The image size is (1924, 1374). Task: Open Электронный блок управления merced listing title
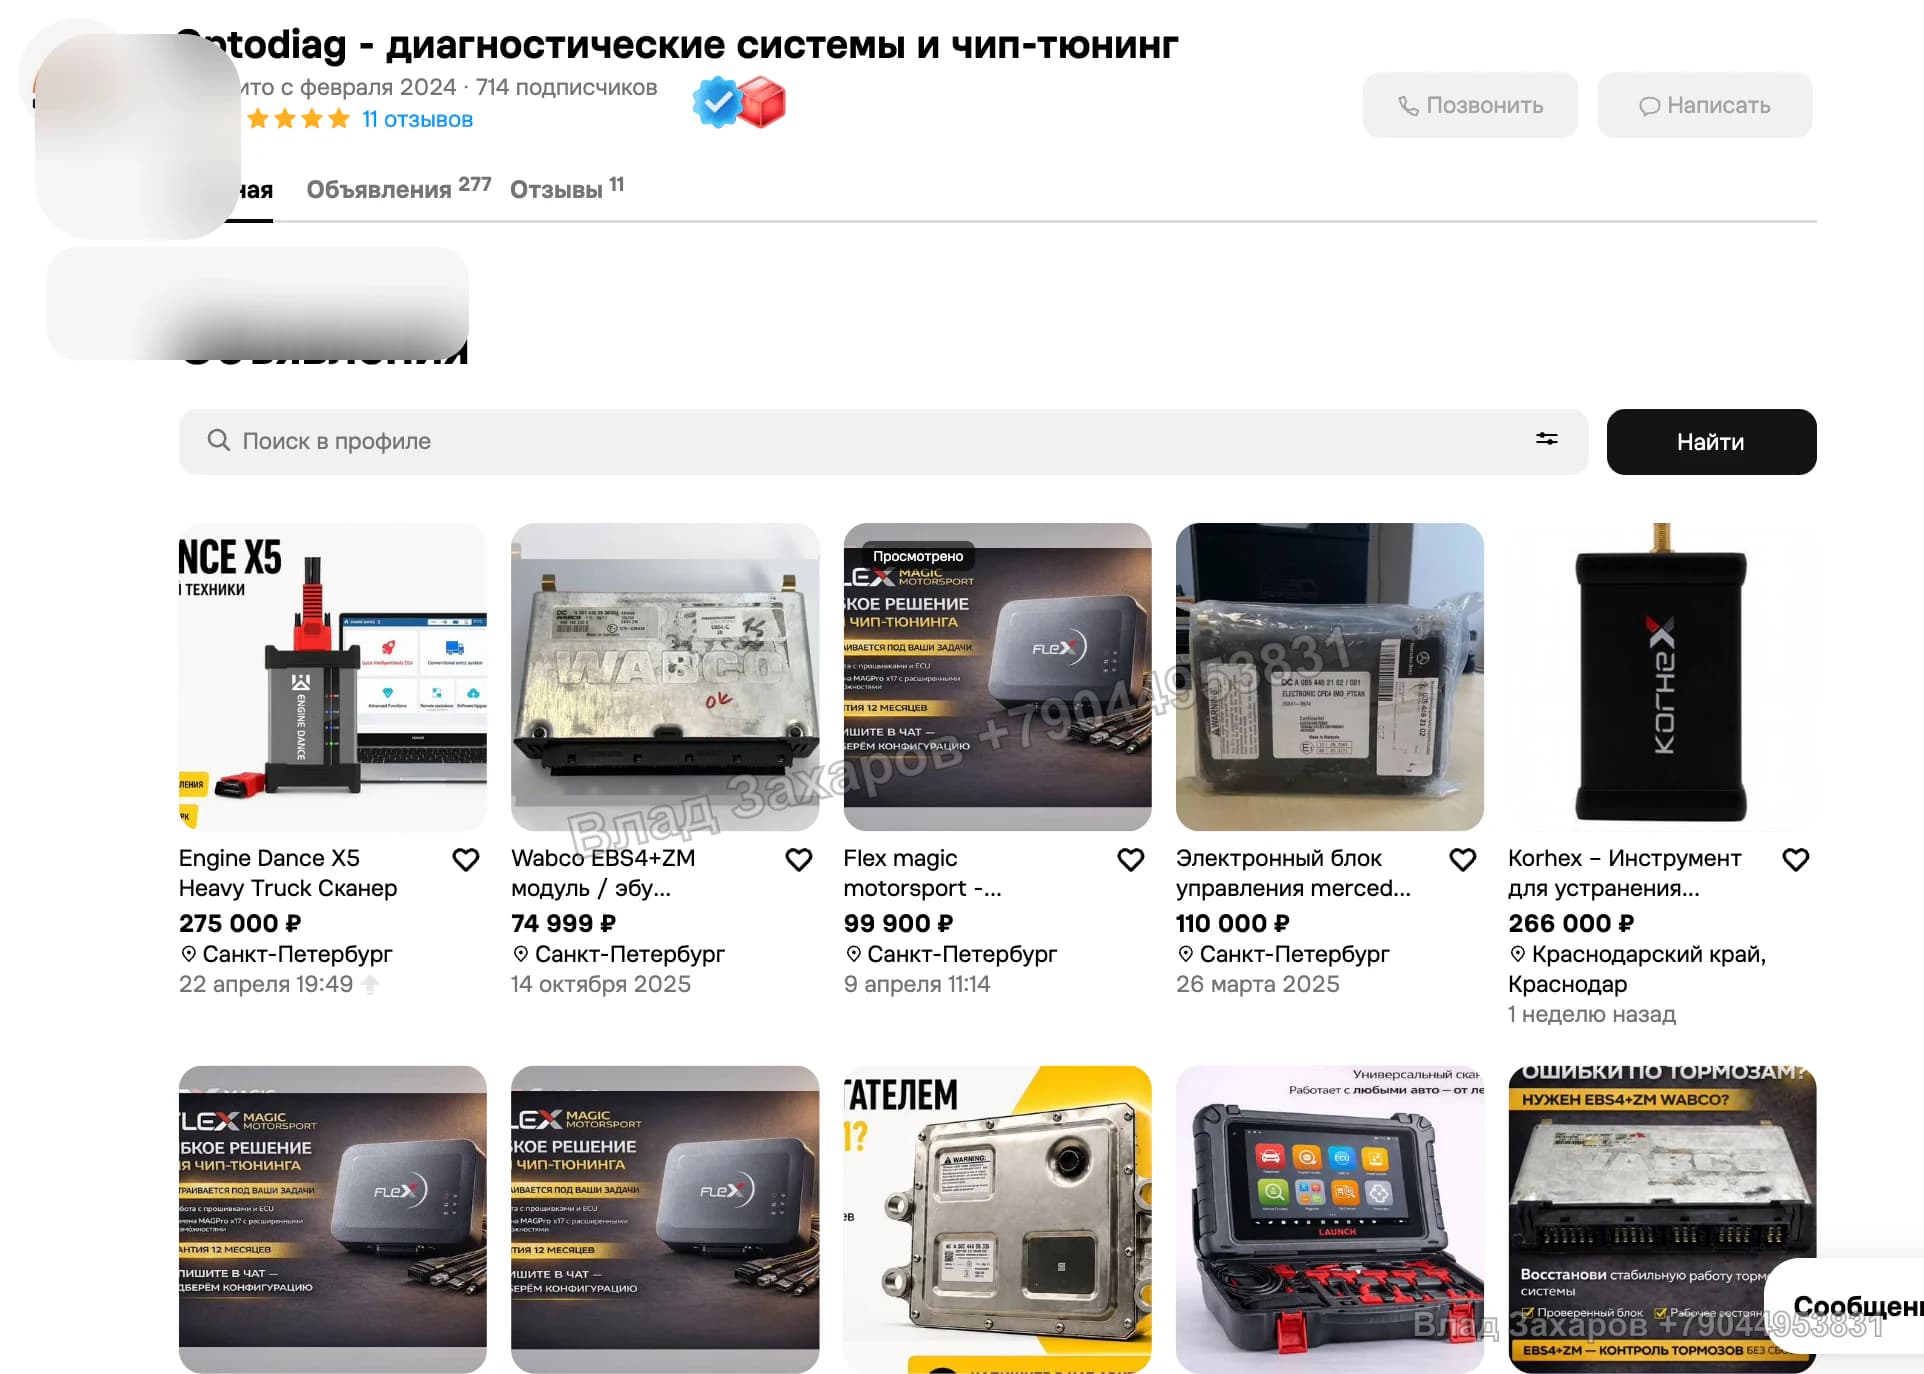click(x=1293, y=873)
